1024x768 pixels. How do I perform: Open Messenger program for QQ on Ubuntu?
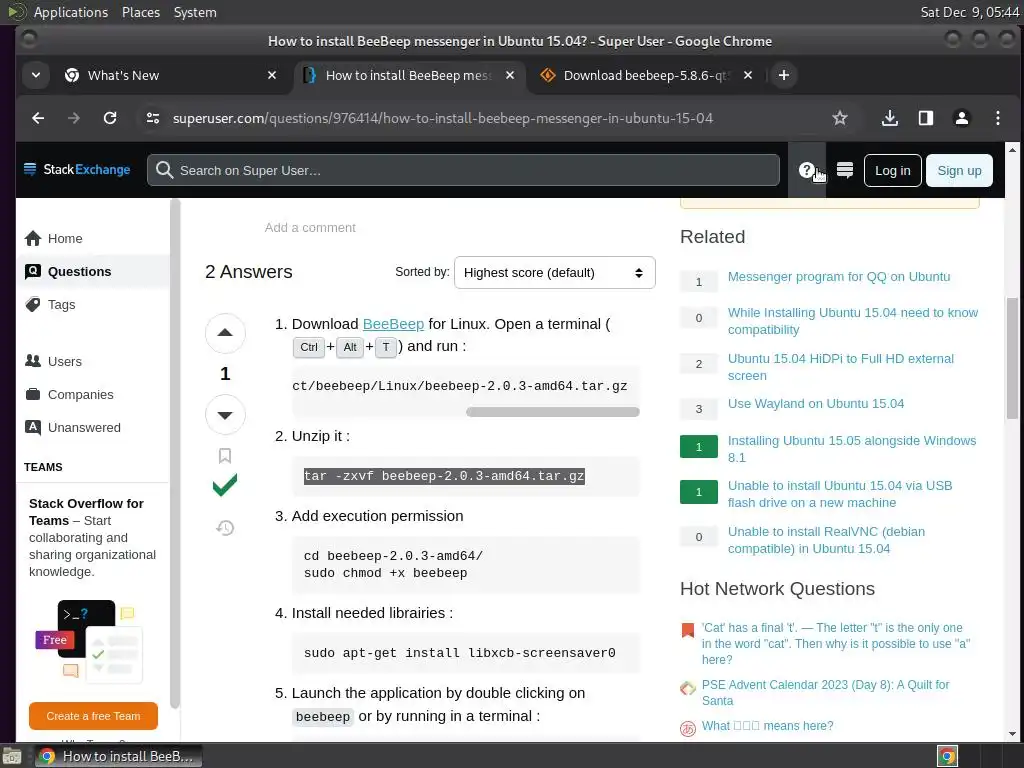click(839, 276)
